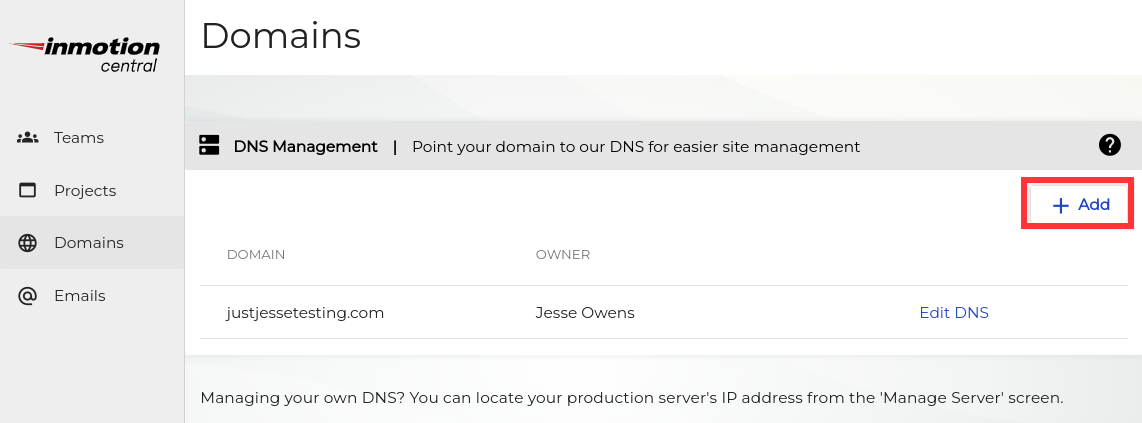Click the Domains globe icon

point(27,243)
